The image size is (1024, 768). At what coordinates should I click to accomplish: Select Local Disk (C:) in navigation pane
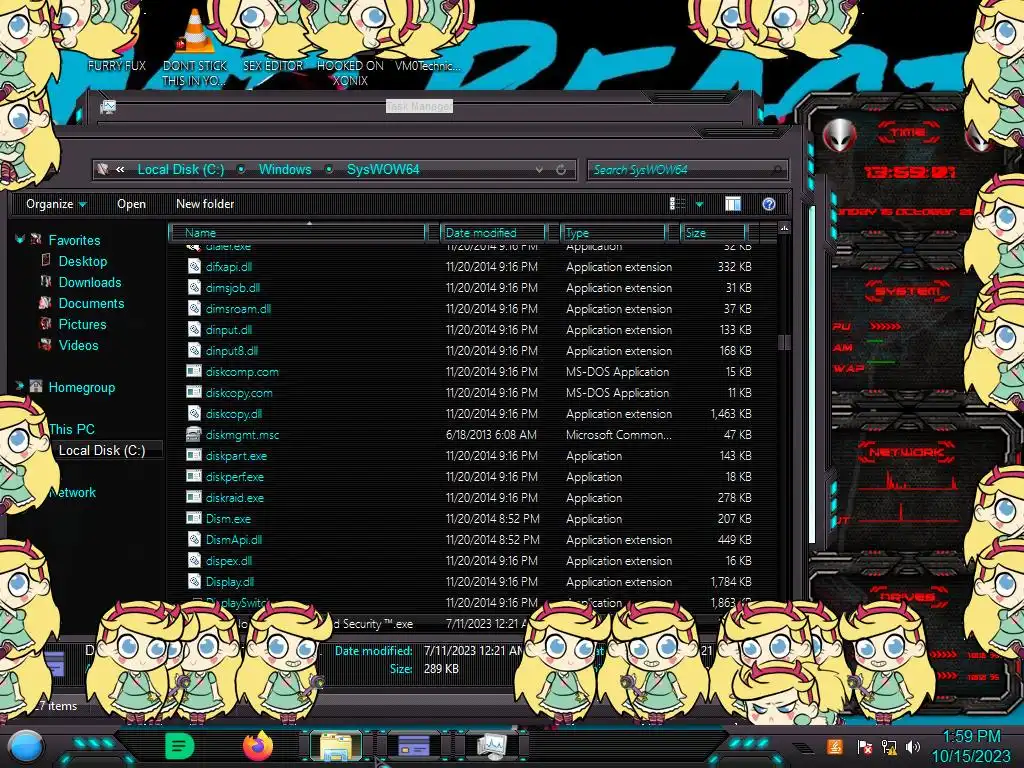pos(102,450)
